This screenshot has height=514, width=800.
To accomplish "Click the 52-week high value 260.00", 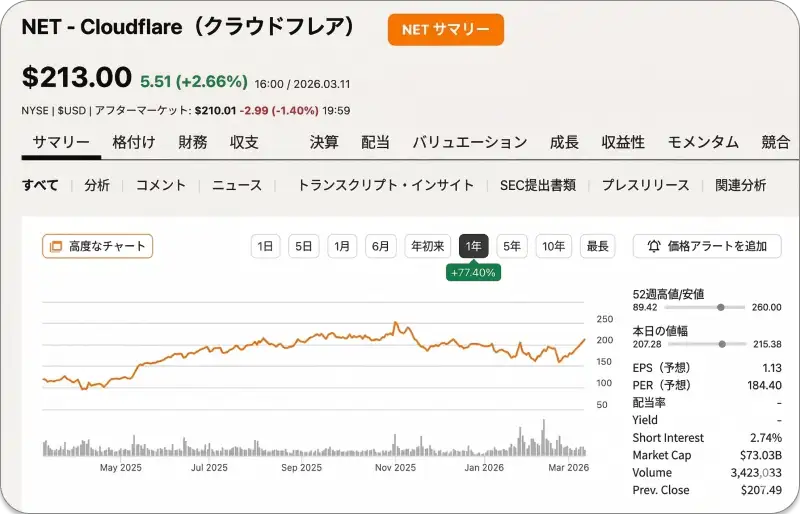I will click(x=766, y=307).
